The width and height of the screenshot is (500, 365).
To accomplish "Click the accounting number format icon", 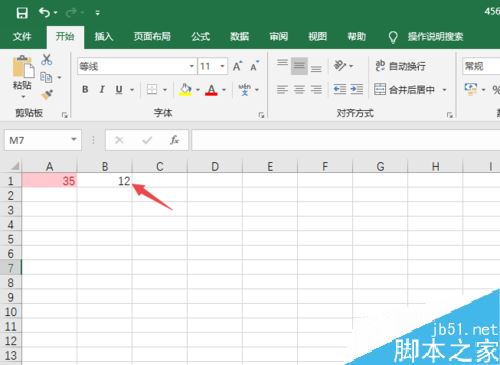I will [x=471, y=89].
